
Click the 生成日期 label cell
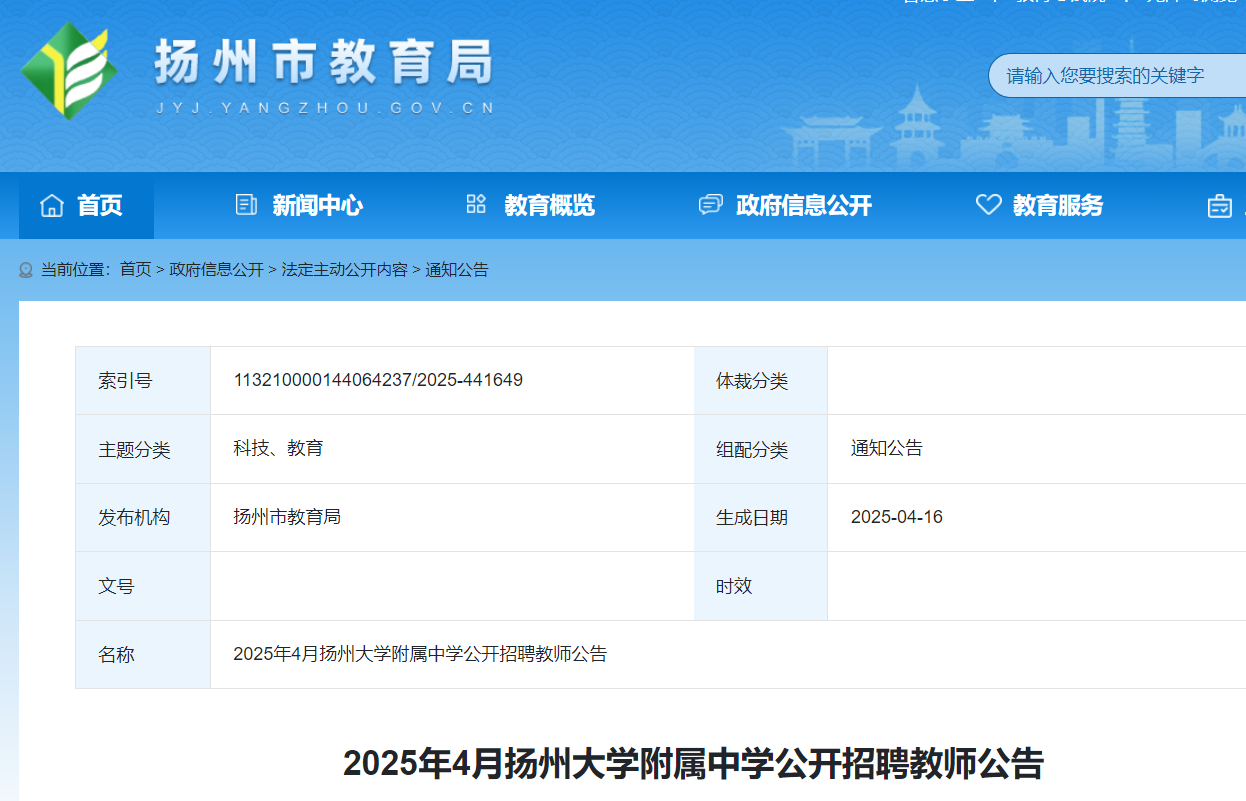761,517
